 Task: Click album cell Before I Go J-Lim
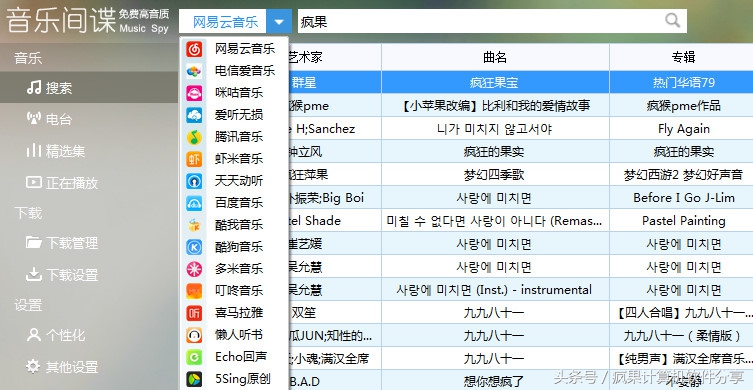[684, 198]
